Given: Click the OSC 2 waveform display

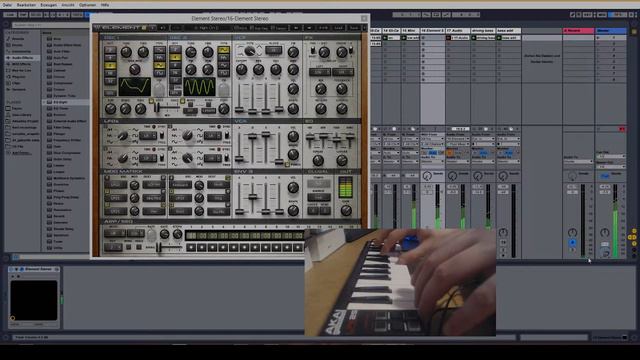Looking at the screenshot, I should (199, 86).
